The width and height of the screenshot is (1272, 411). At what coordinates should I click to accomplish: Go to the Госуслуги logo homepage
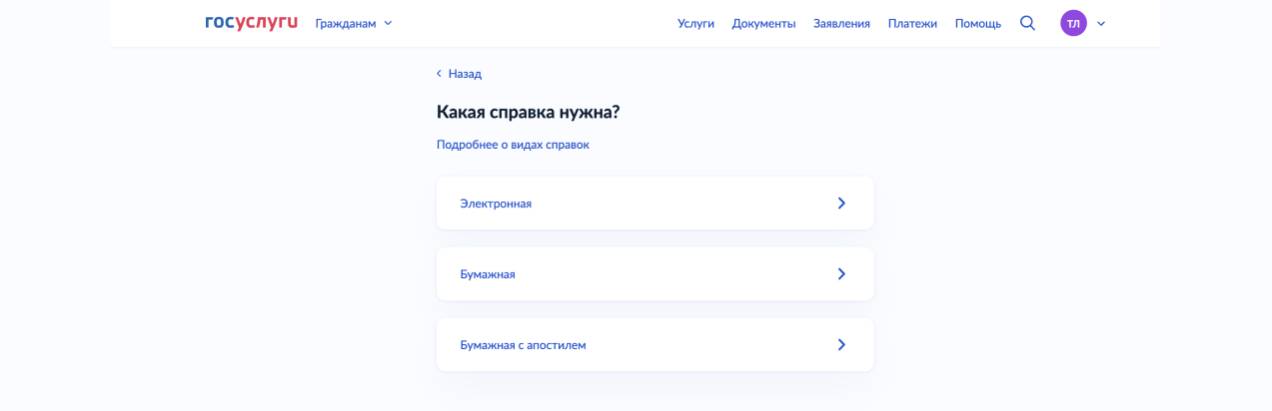pos(251,22)
